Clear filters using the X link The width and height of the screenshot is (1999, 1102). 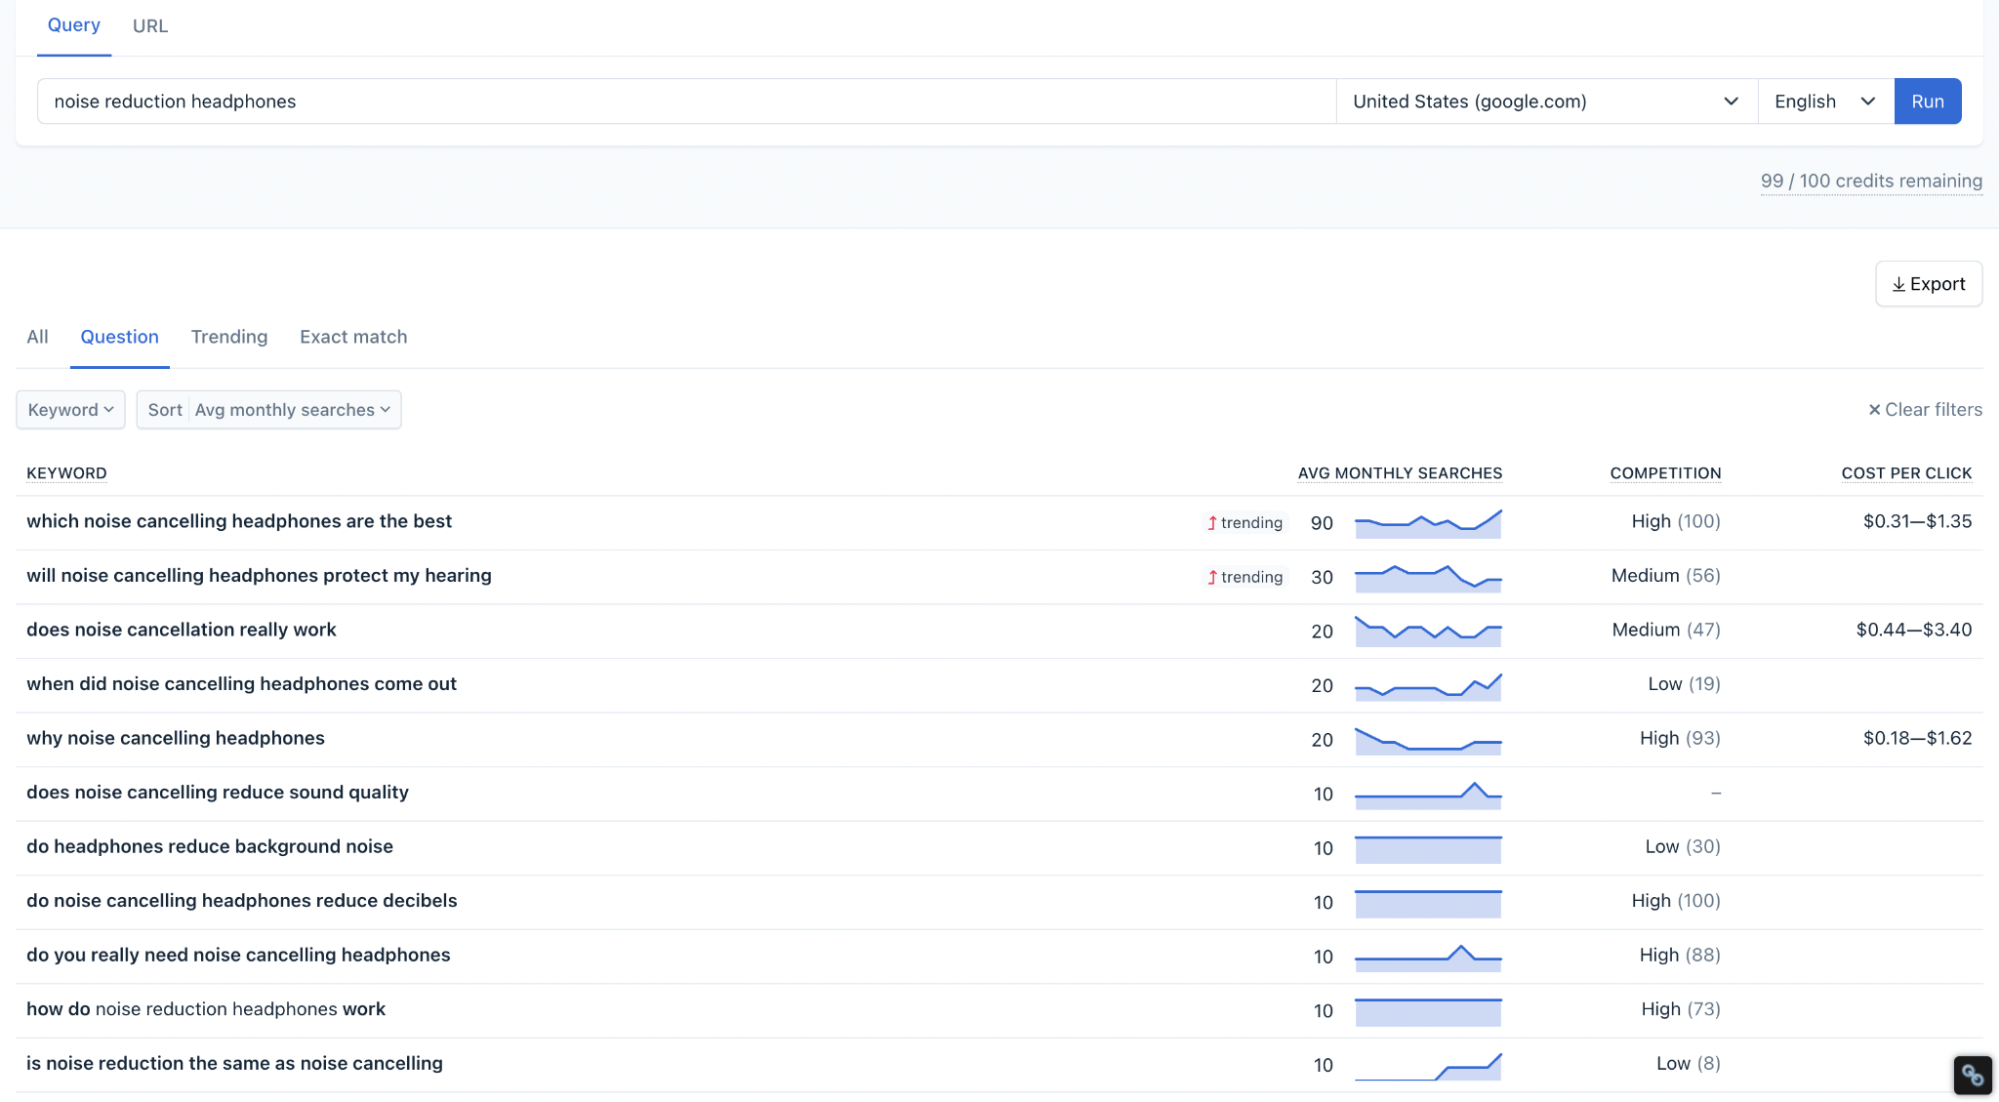click(1924, 409)
